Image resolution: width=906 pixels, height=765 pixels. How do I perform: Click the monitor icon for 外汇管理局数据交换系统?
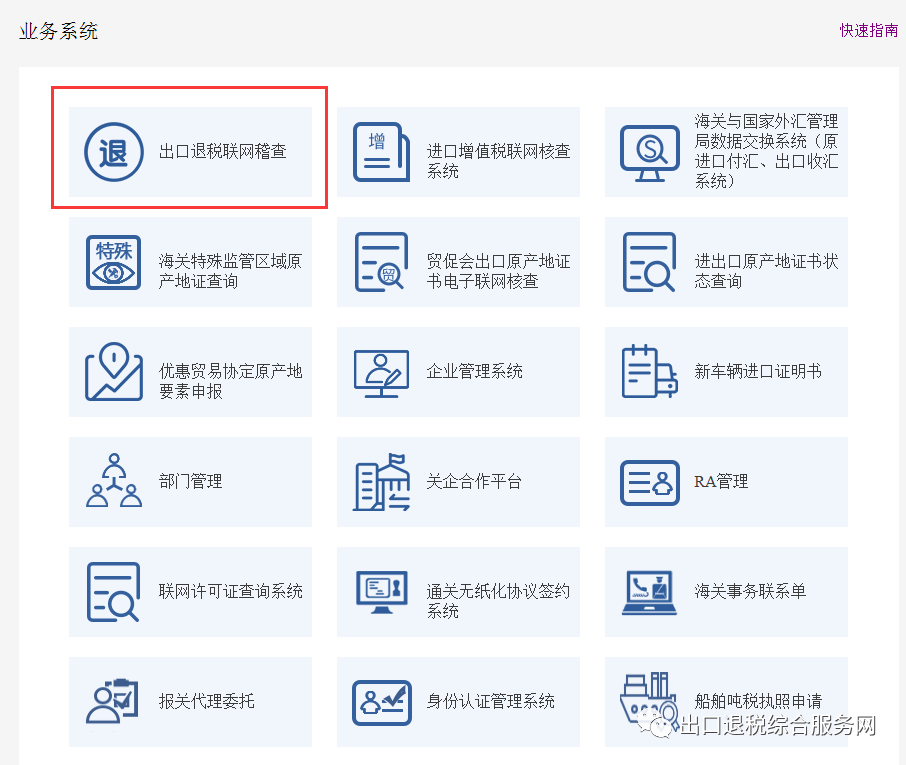(x=649, y=152)
